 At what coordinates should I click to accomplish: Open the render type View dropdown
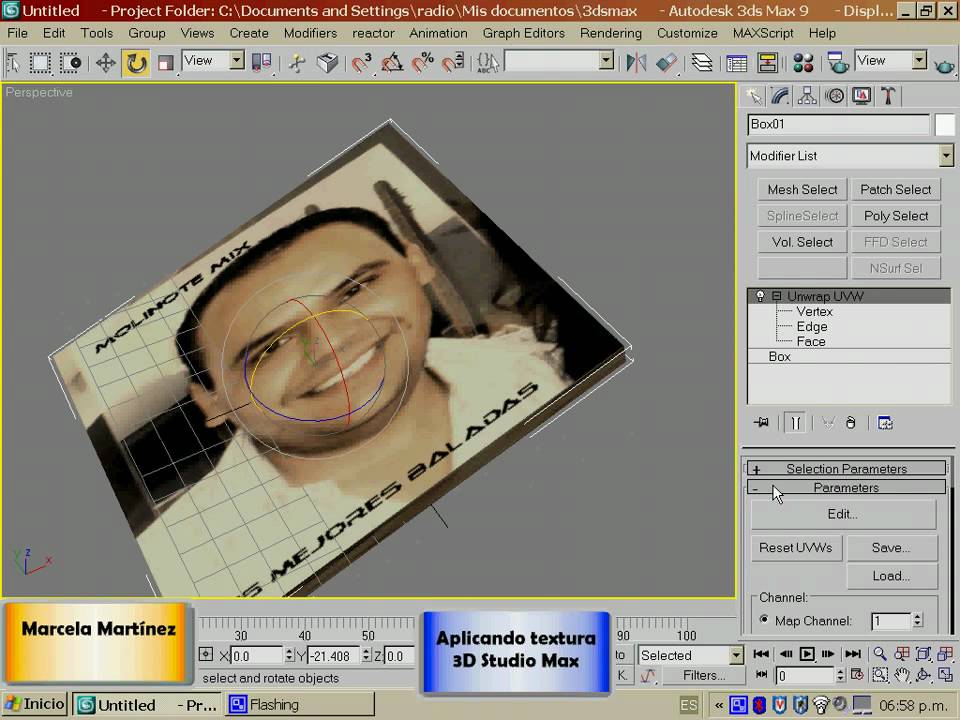point(919,60)
